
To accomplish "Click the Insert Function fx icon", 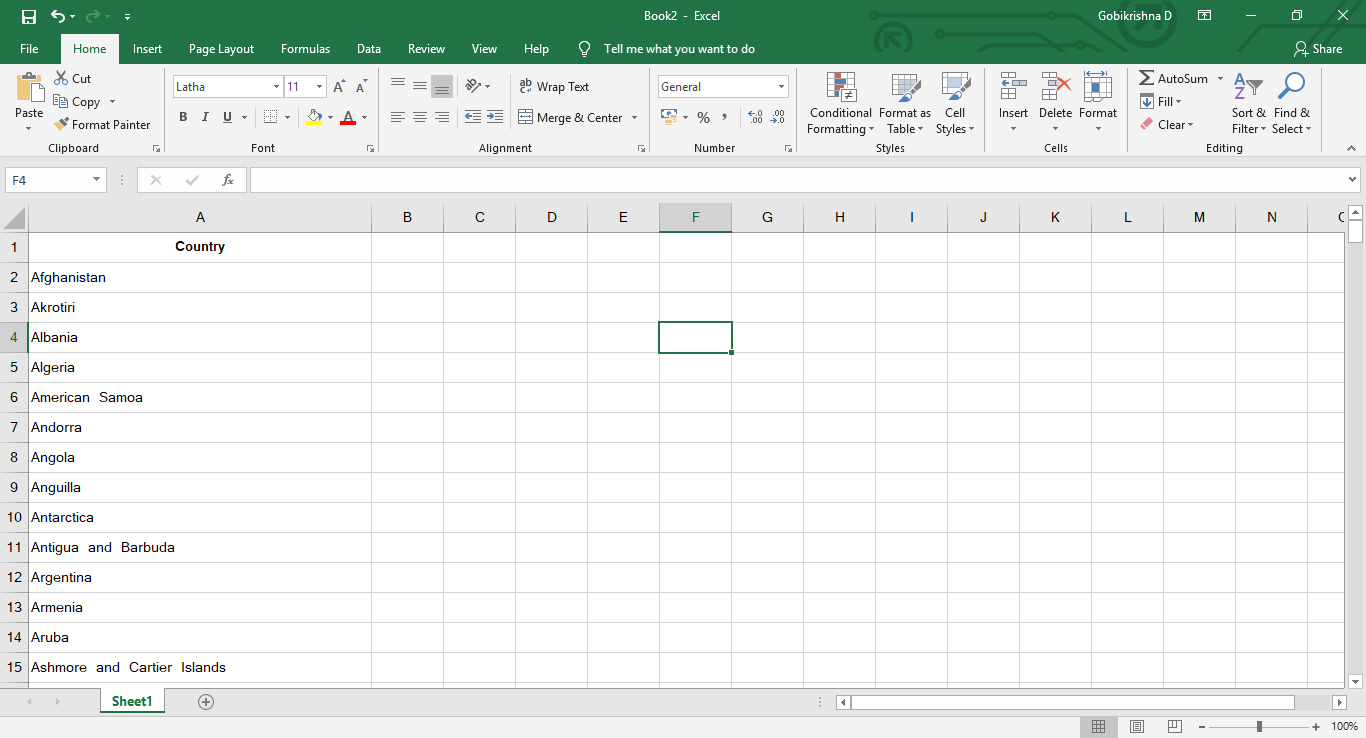I will click(228, 180).
